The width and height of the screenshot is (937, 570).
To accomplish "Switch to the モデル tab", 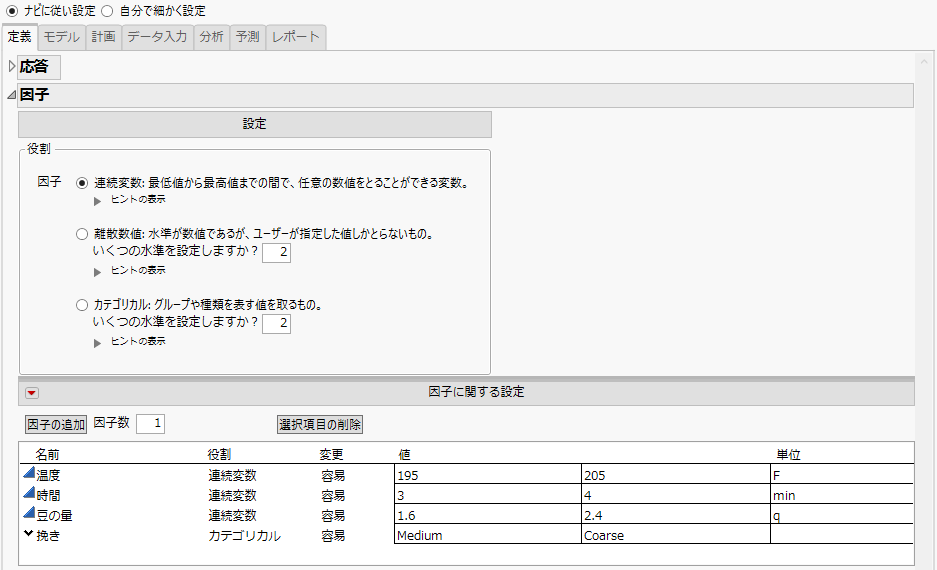I will coord(62,37).
